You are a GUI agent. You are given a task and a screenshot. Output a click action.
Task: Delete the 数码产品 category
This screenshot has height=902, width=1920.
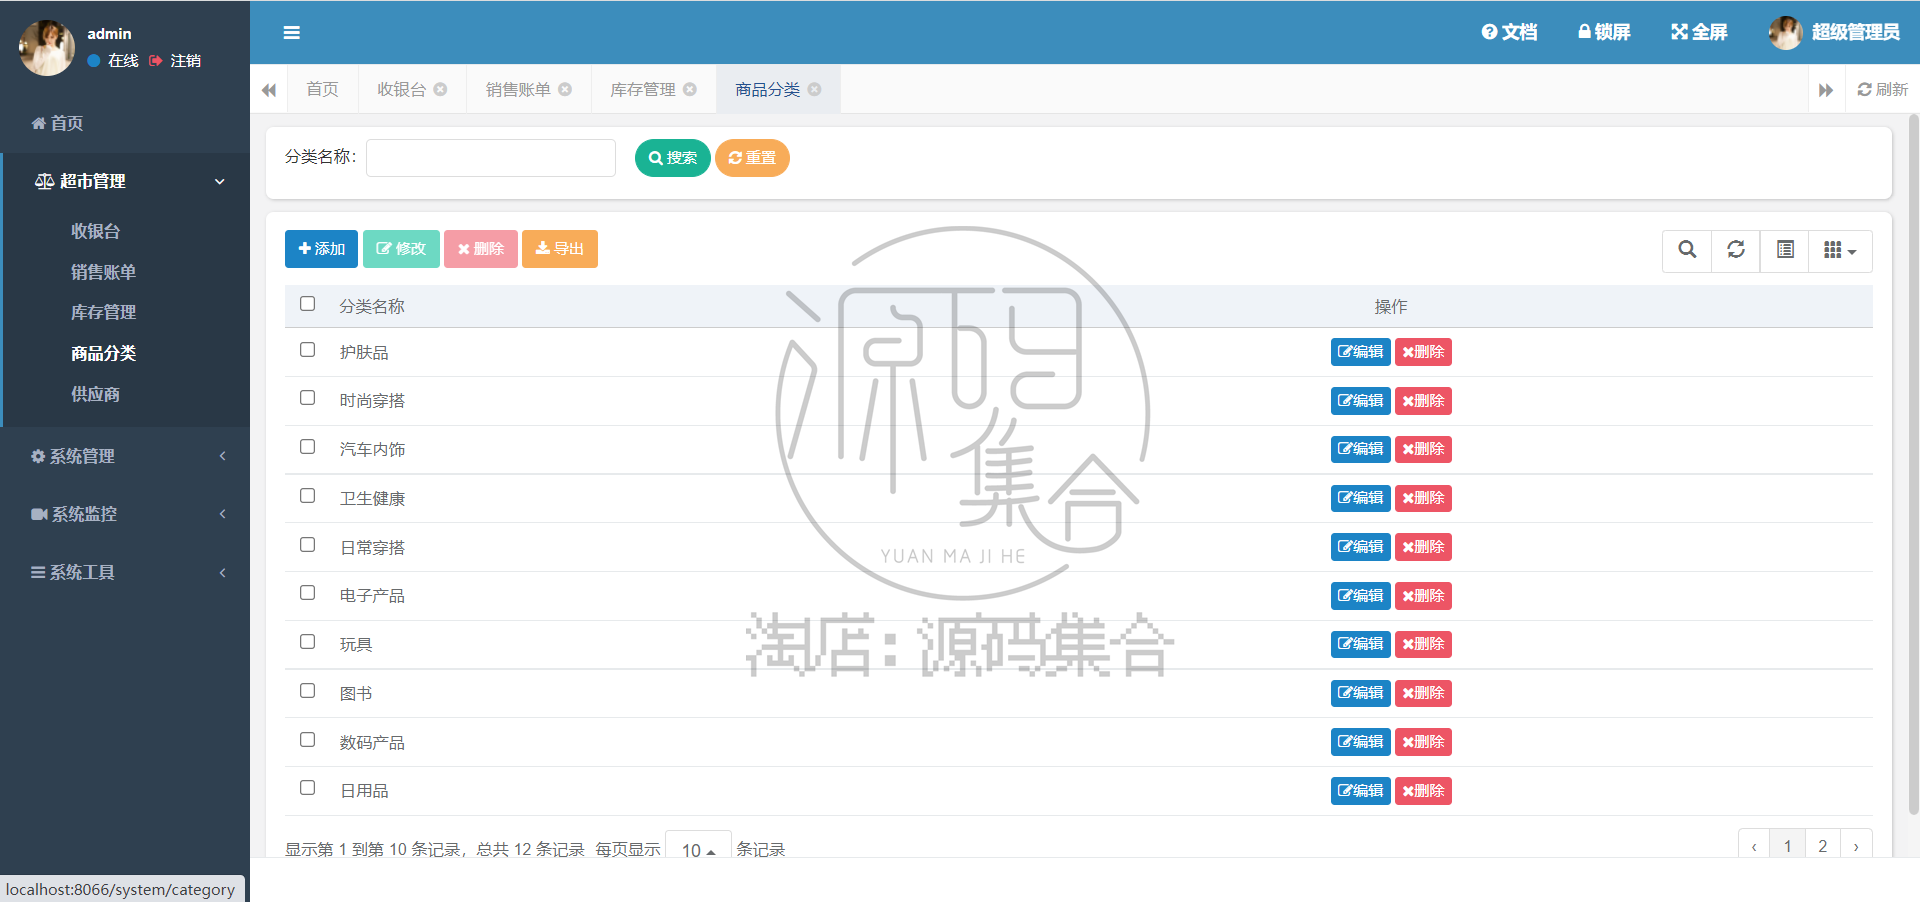[1423, 742]
